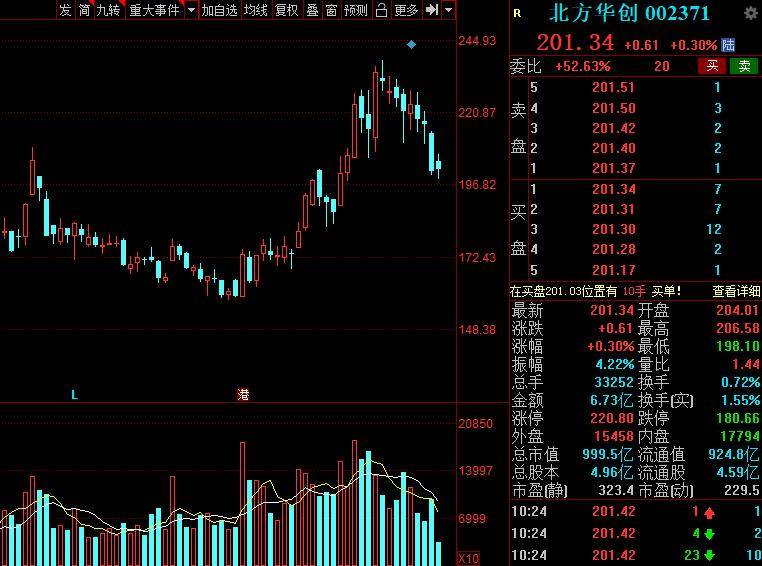
Task: Click the jump-to-end arrow icon
Action: (432, 10)
